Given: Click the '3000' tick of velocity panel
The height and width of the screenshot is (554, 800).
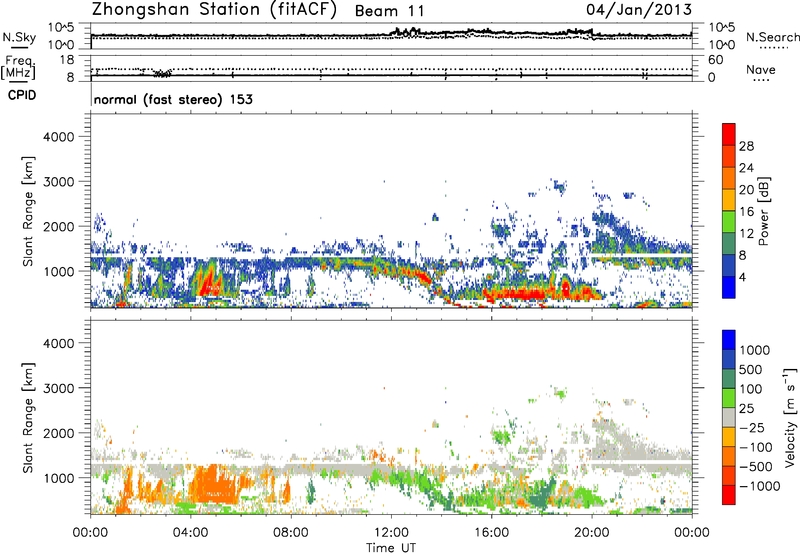Looking at the screenshot, I should tap(59, 388).
